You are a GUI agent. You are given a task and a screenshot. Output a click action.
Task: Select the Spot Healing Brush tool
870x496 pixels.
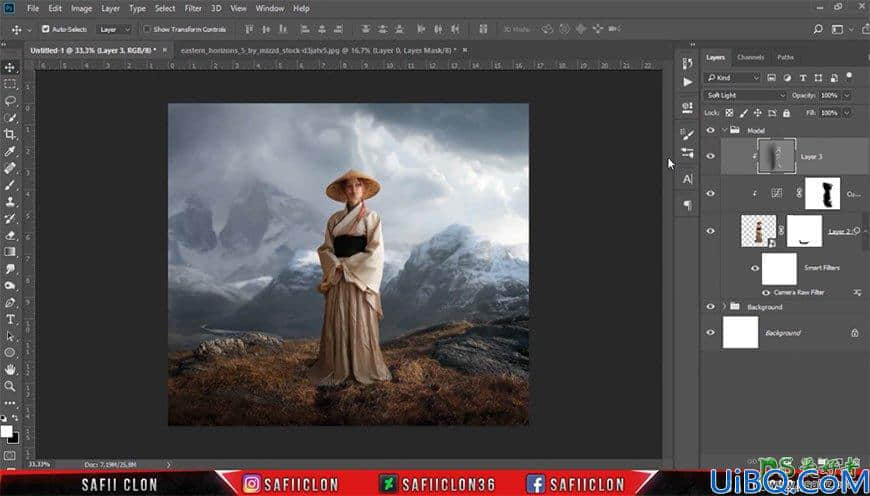10,168
